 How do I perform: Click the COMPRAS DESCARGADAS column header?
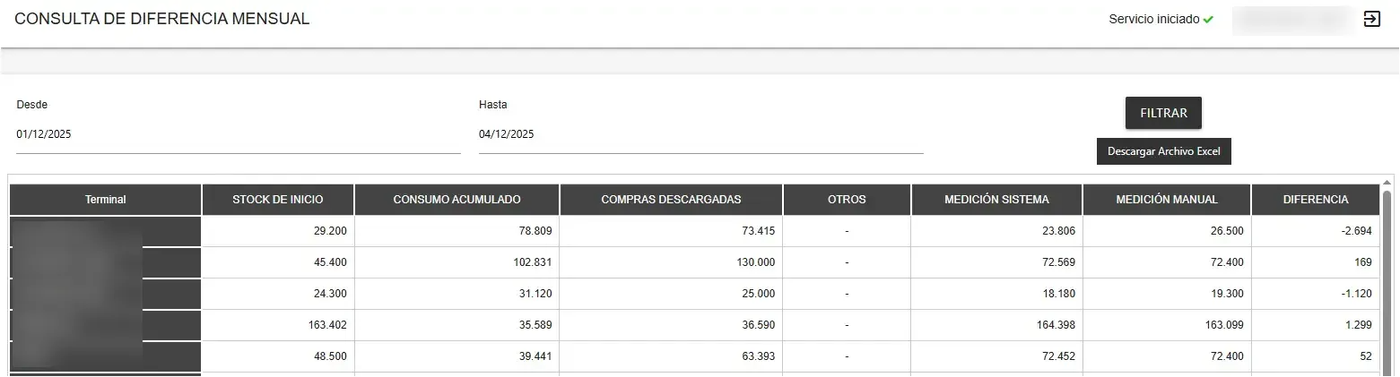671,199
